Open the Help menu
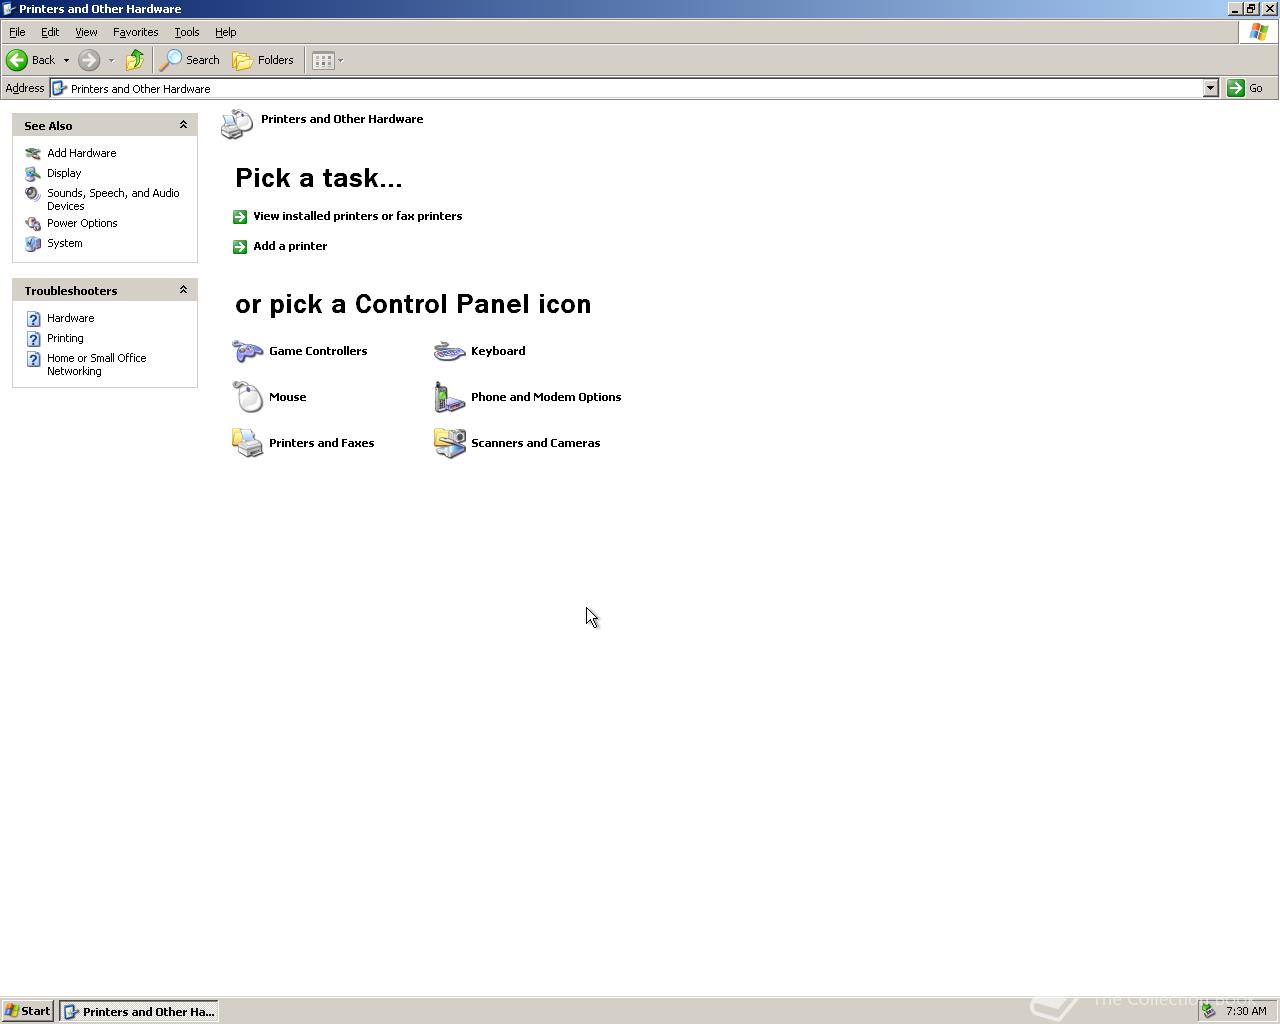The height and width of the screenshot is (1024, 1280). (x=225, y=32)
